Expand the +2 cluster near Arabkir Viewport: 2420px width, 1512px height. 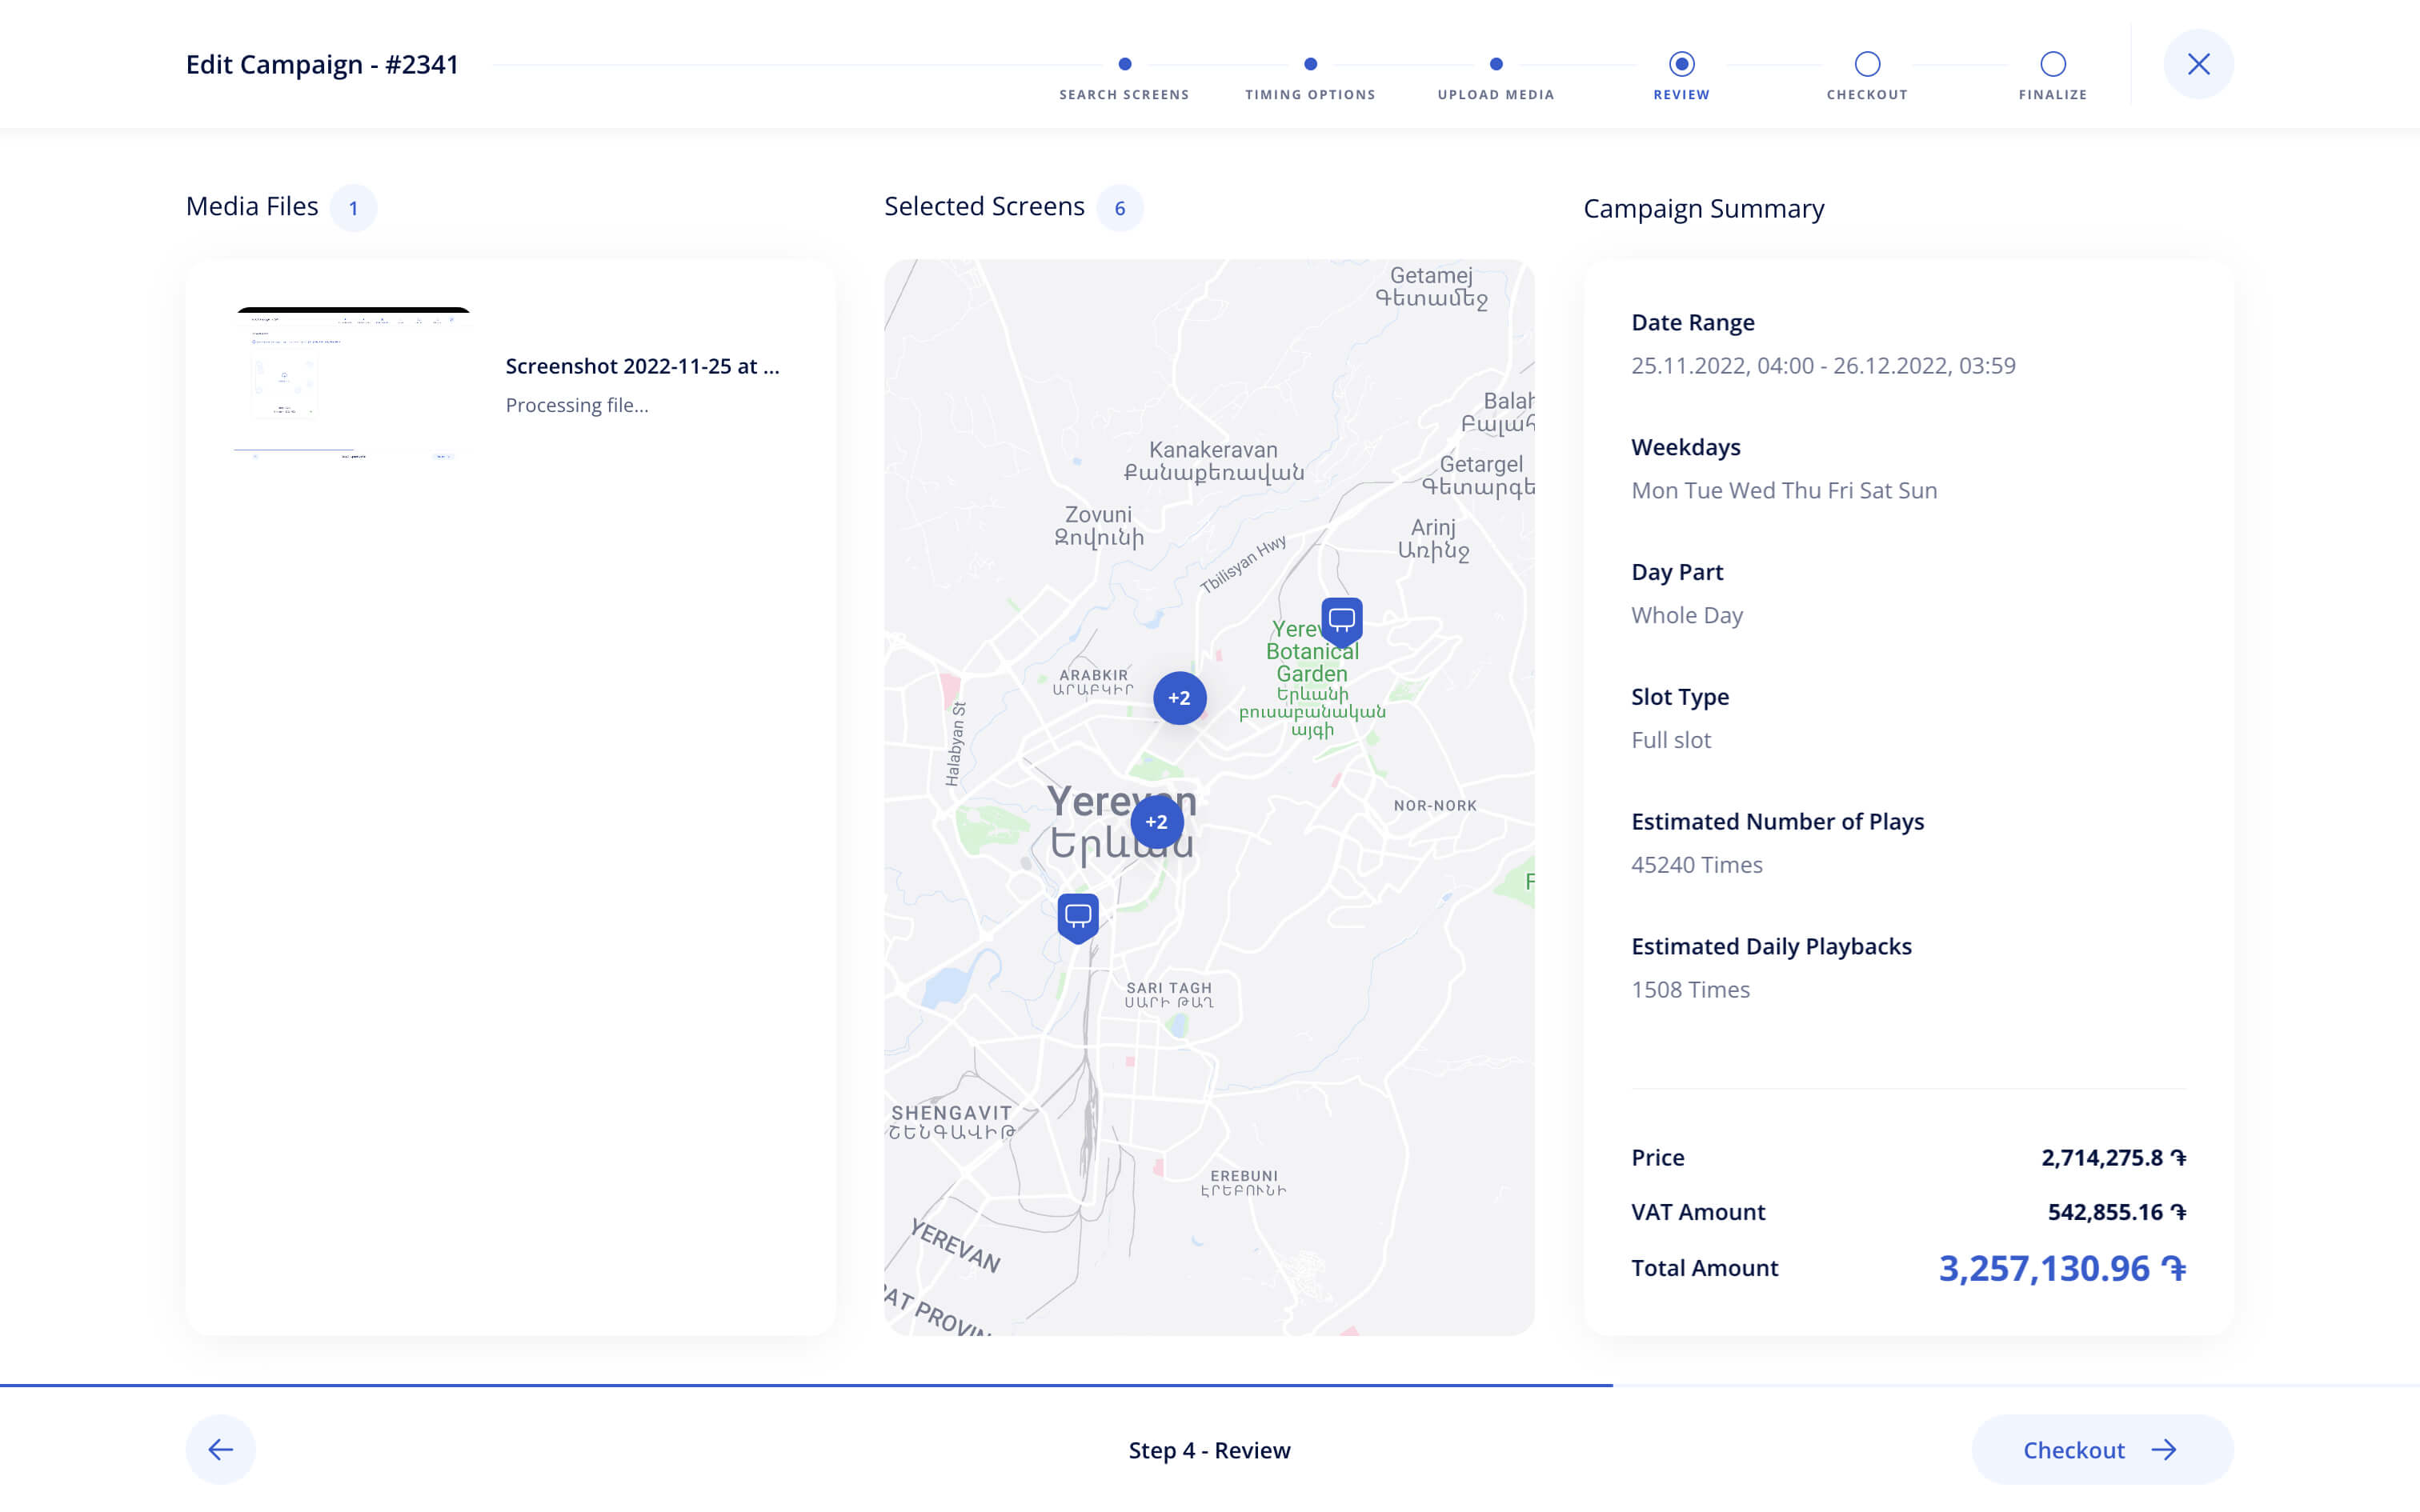click(1179, 698)
